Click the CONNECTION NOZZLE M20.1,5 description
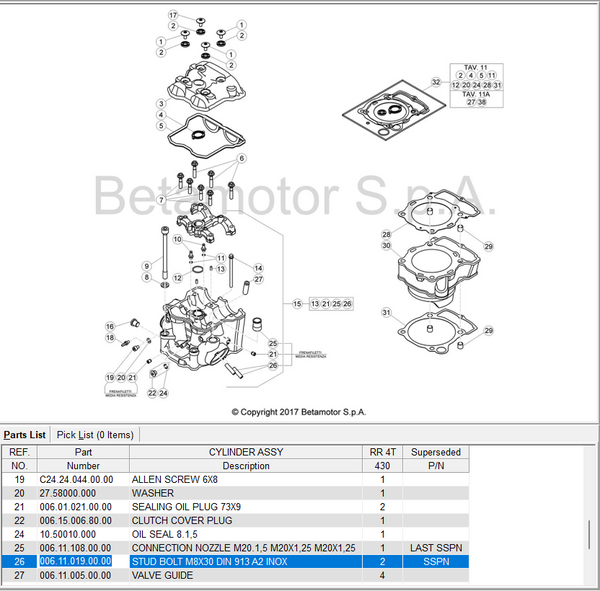This screenshot has height=591, width=600. click(243, 548)
